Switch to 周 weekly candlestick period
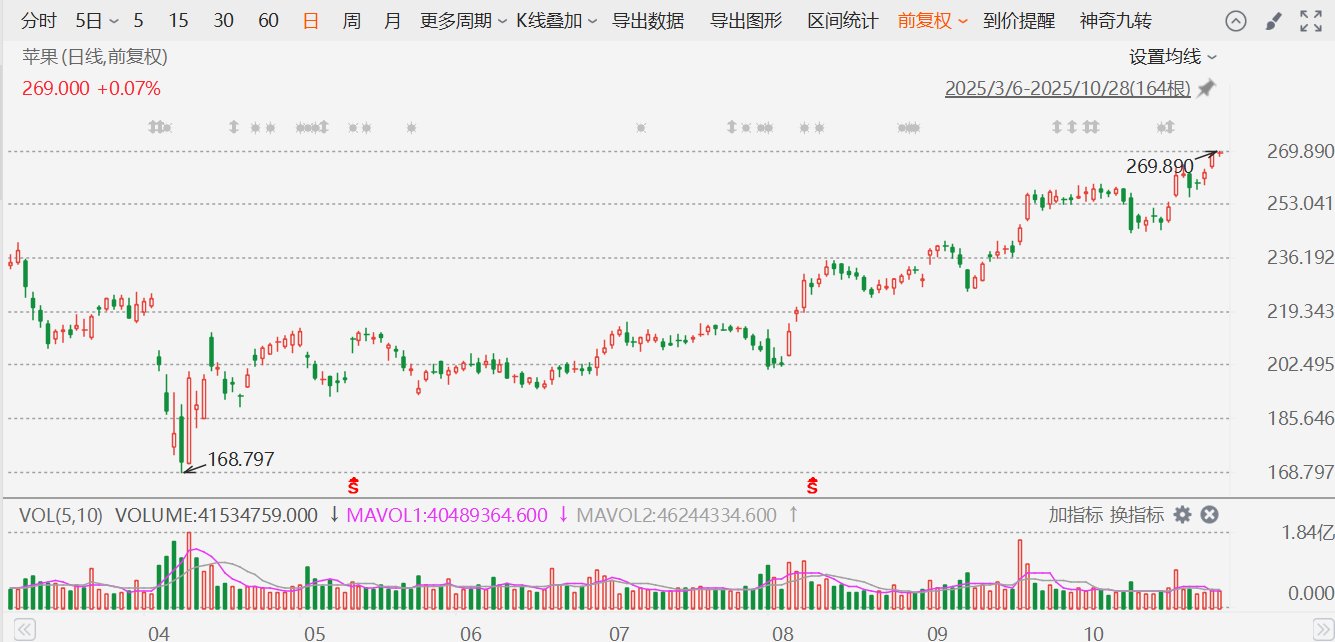Image resolution: width=1335 pixels, height=642 pixels. (351, 21)
